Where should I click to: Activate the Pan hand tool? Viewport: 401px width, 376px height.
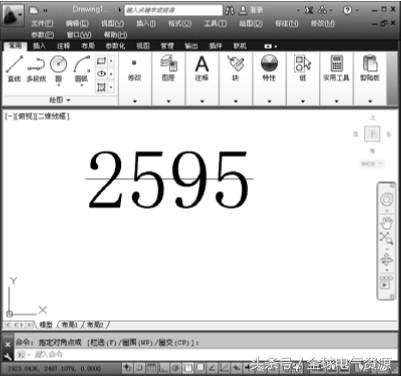(387, 223)
